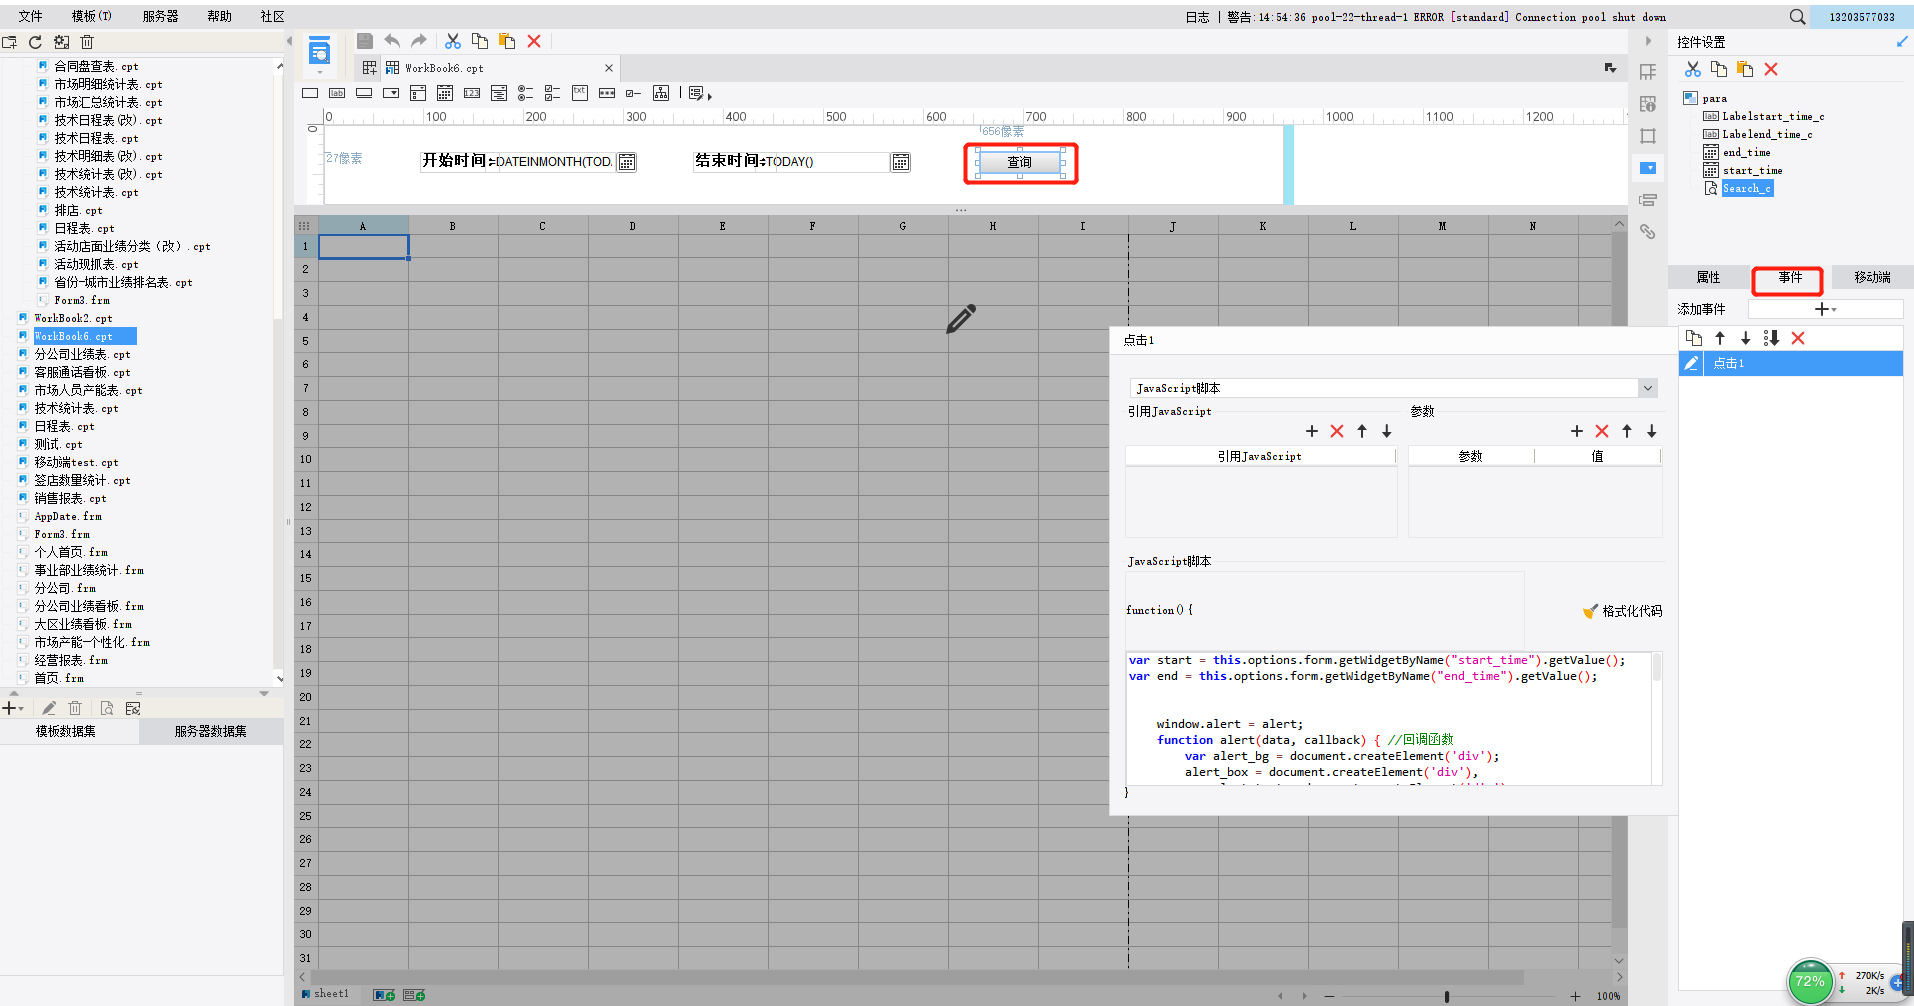Add a referenced JavaScript with the plus icon
This screenshot has width=1914, height=1006.
tap(1312, 431)
